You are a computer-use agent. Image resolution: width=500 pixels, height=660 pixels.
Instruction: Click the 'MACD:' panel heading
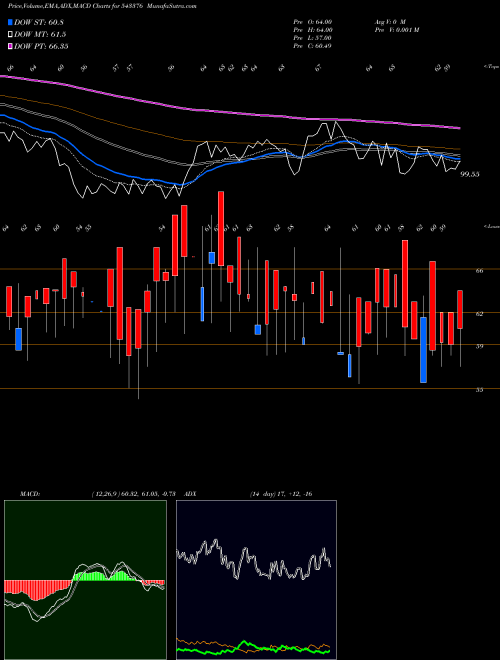29,494
